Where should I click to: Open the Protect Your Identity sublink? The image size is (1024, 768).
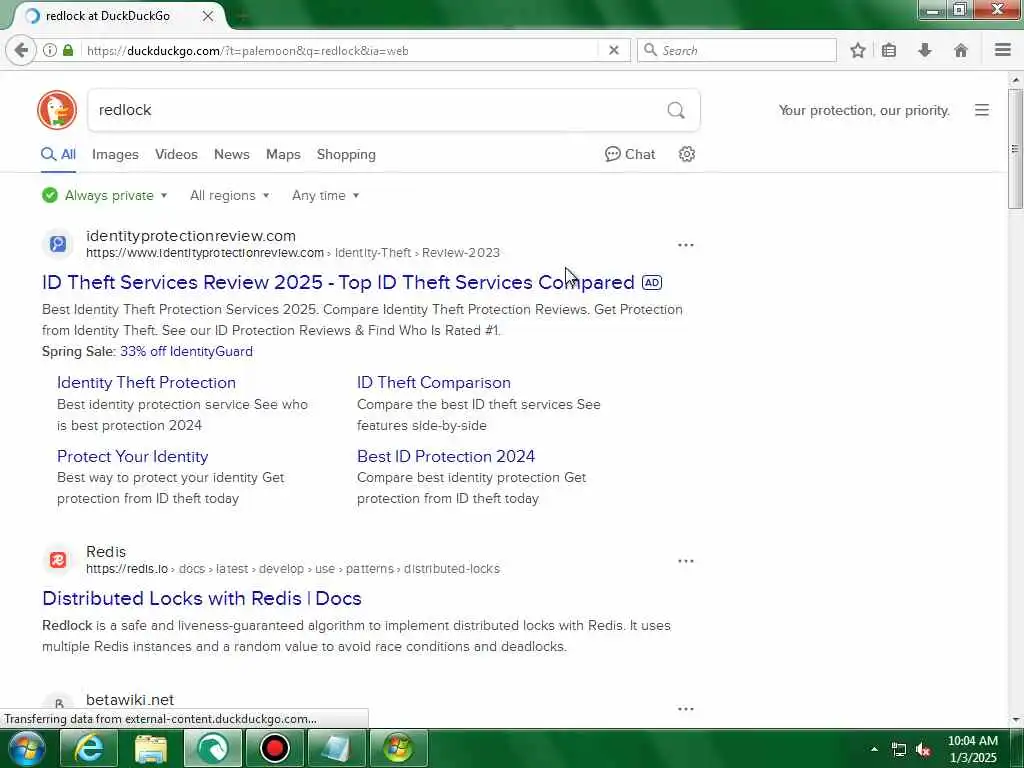click(133, 456)
